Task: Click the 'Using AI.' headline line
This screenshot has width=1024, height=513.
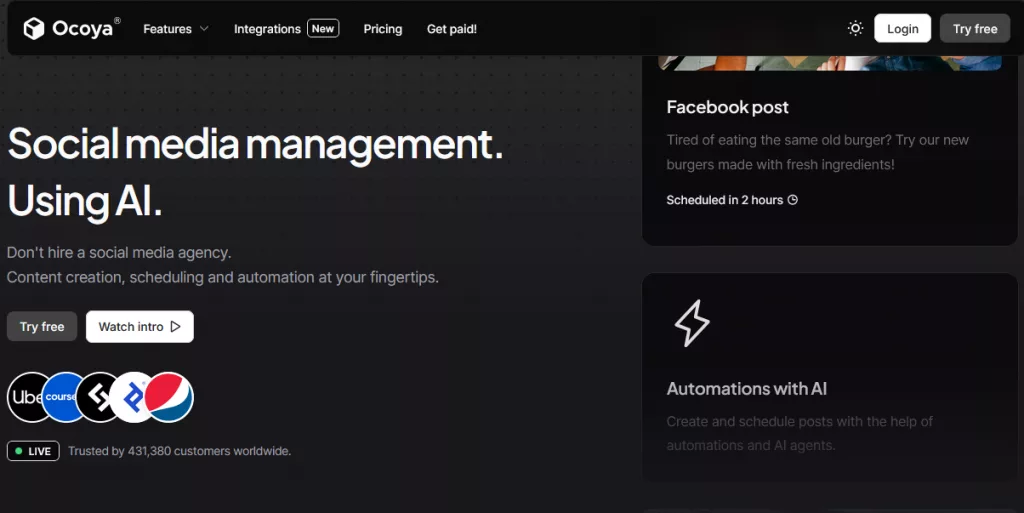Action: pyautogui.click(x=85, y=201)
